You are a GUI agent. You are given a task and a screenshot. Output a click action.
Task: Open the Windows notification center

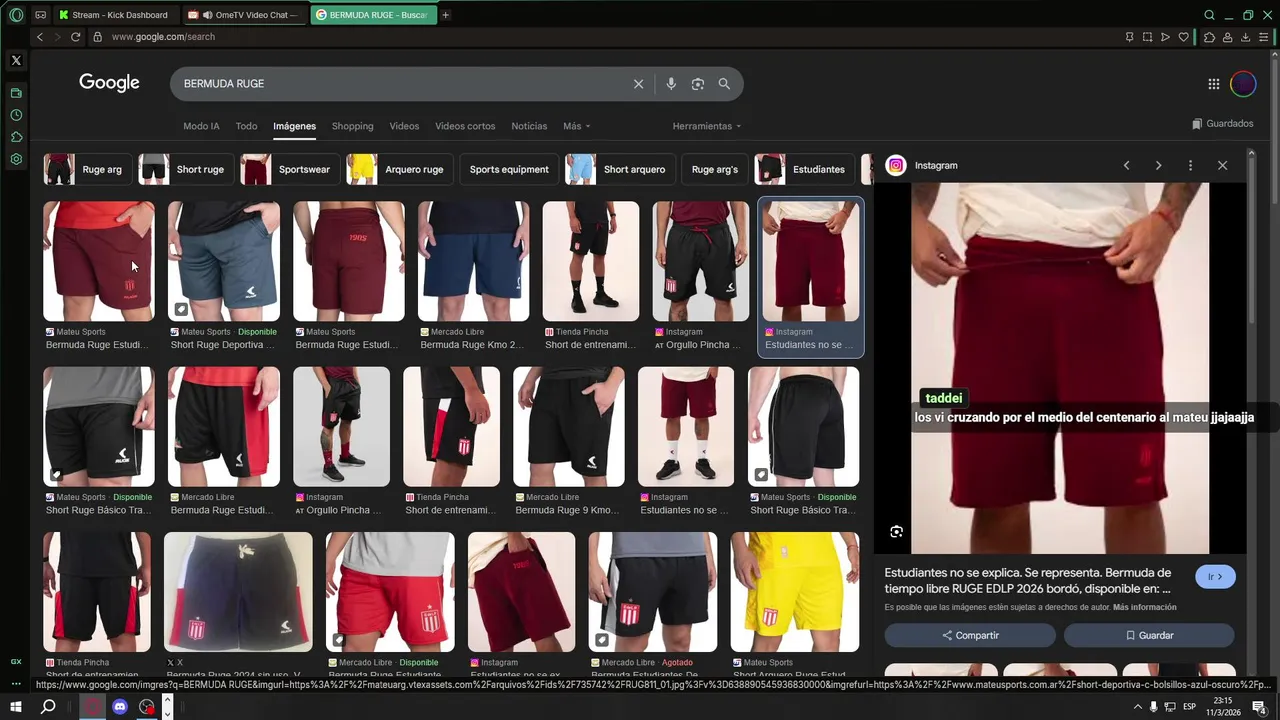pos(1259,707)
